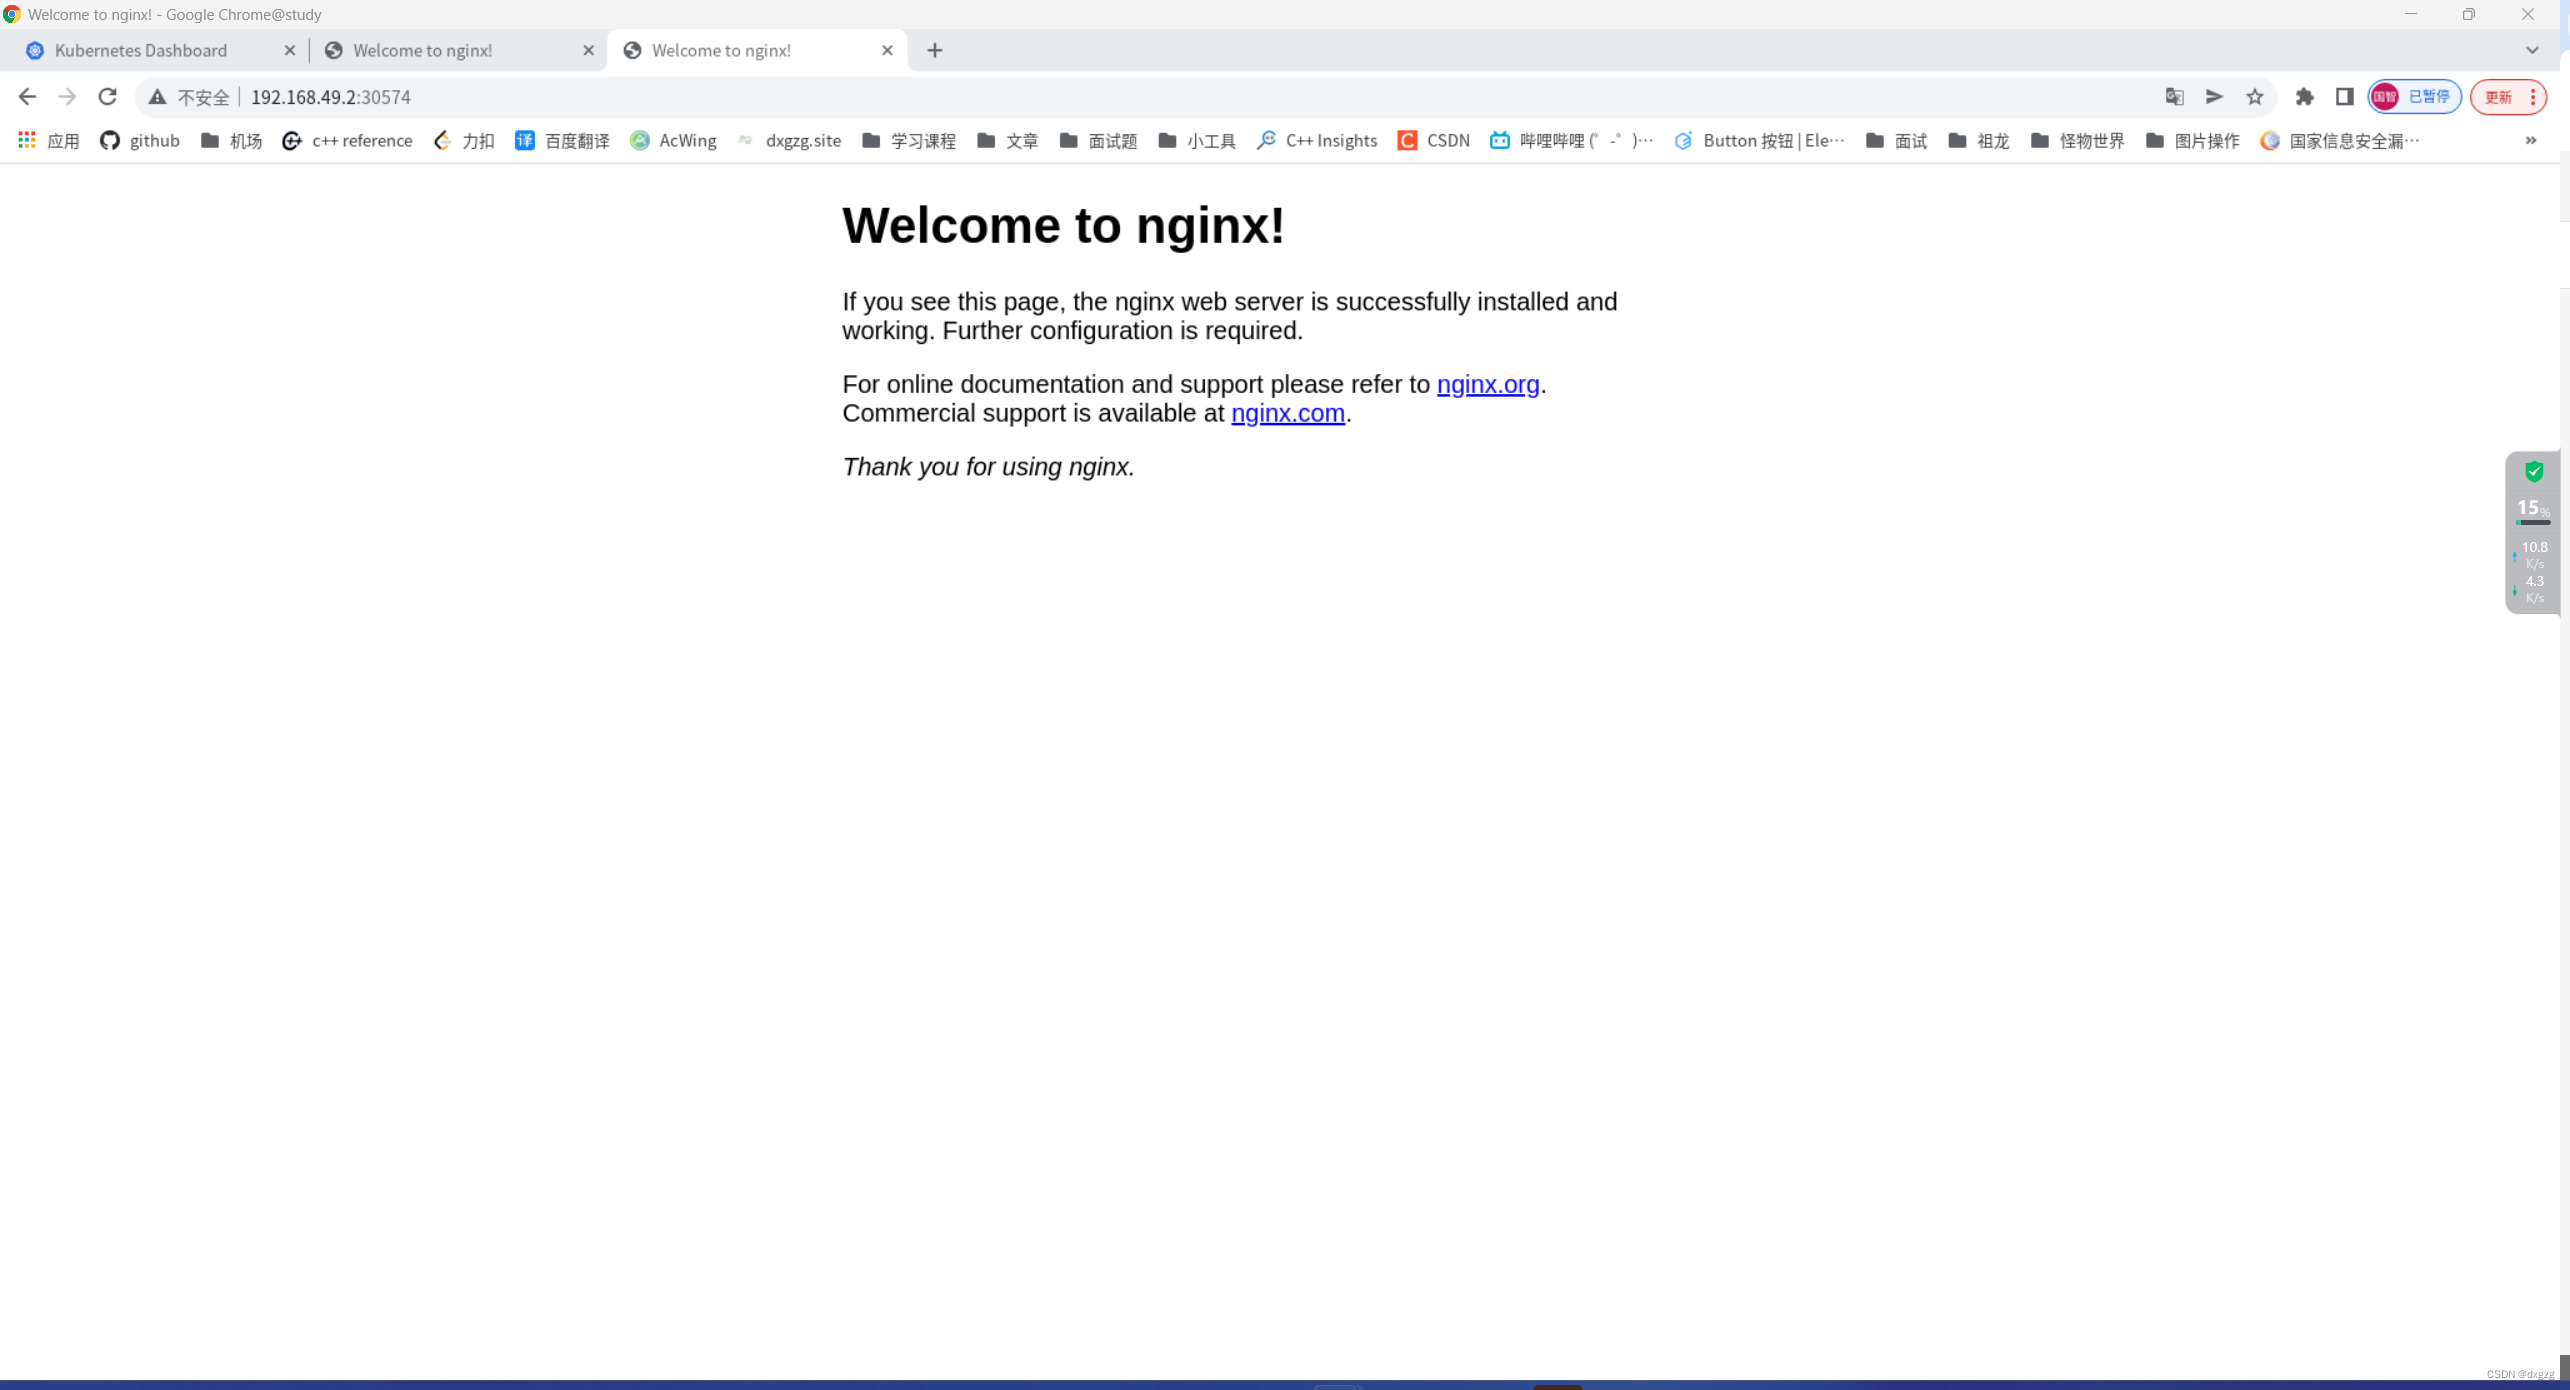Screen dimensions: 2570x1390
Task: Switch to Kubernetes Dashboard tab
Action: [141, 50]
